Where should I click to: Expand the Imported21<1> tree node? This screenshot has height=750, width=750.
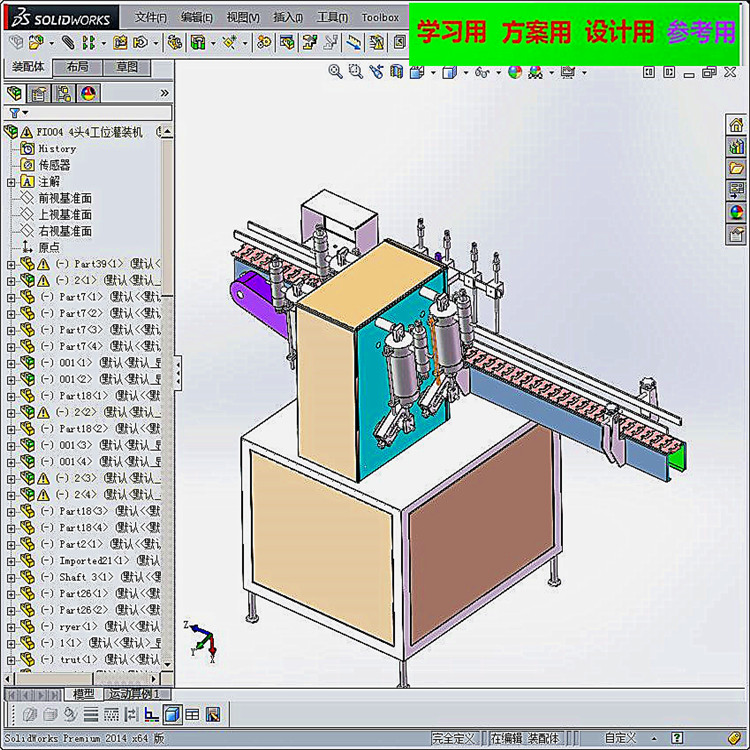tap(11, 561)
